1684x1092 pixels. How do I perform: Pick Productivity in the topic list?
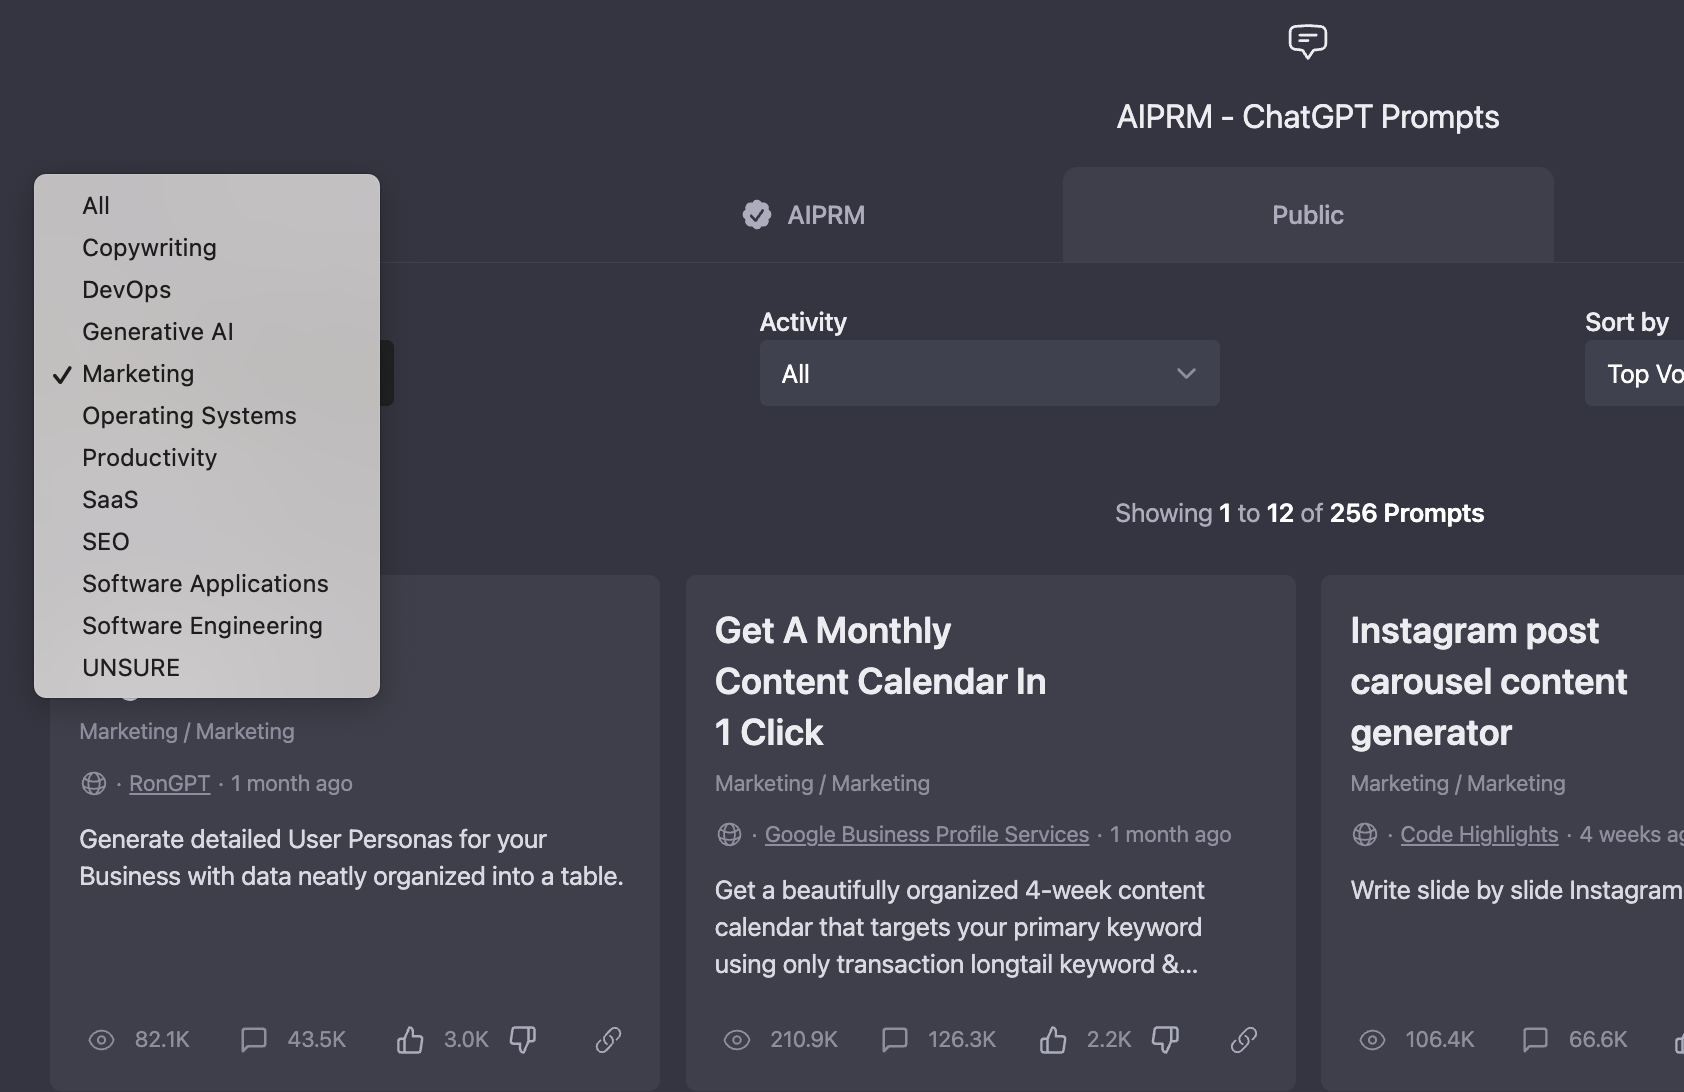(x=207, y=457)
